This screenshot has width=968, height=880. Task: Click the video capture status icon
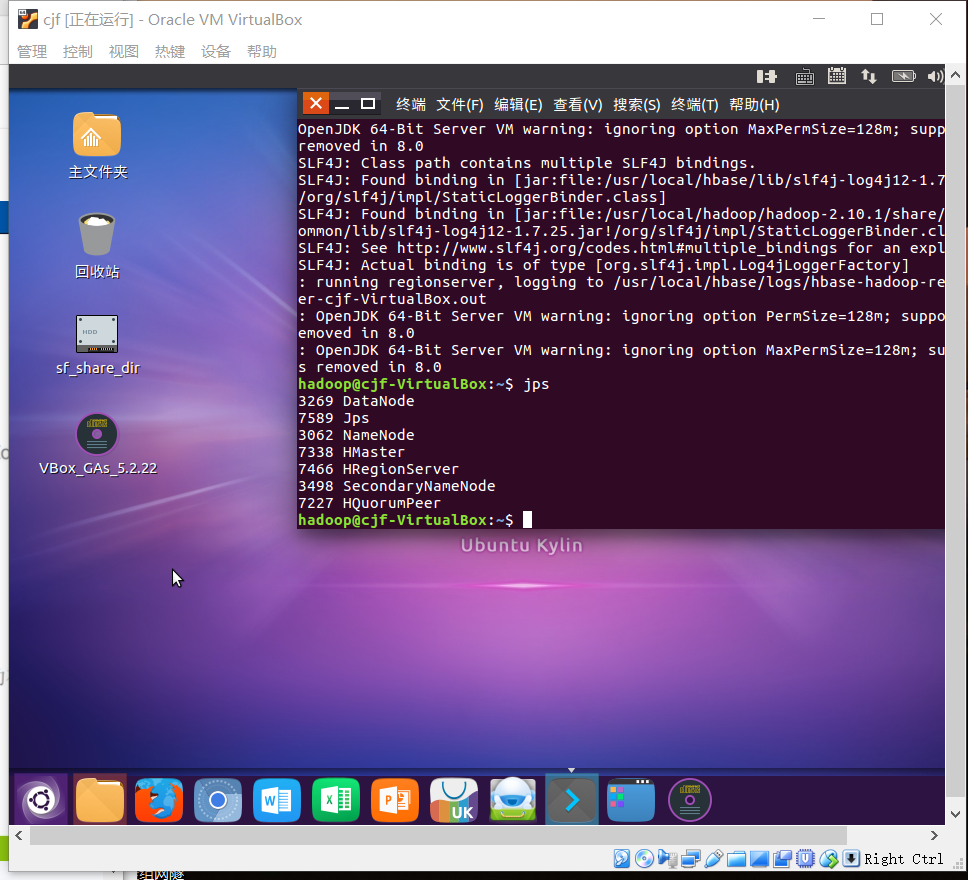coord(782,858)
